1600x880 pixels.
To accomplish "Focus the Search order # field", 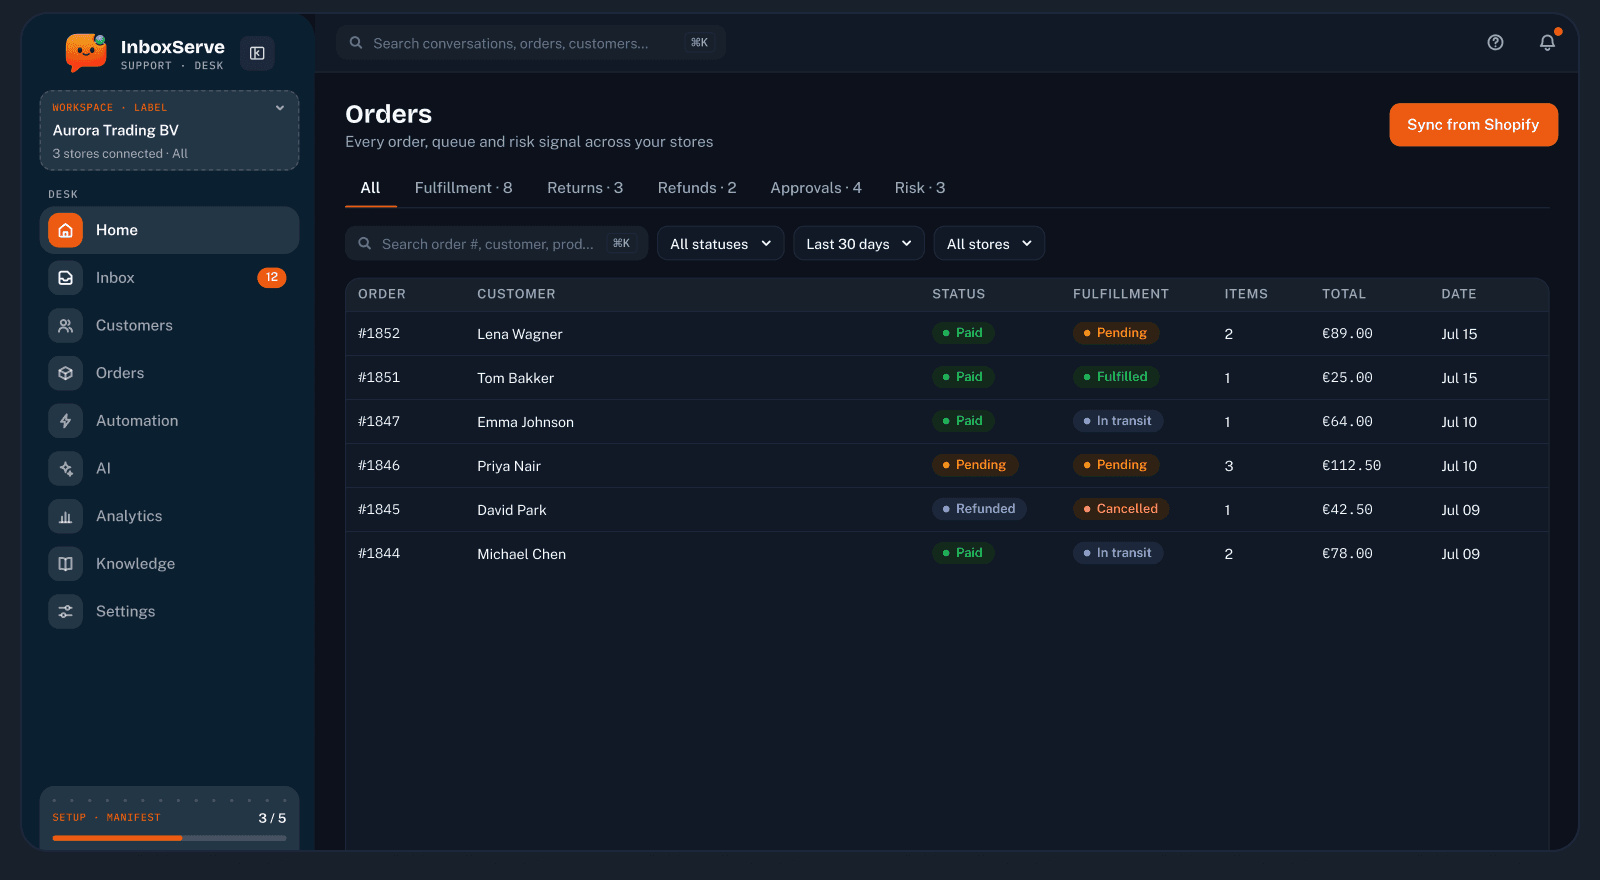I will click(x=496, y=243).
